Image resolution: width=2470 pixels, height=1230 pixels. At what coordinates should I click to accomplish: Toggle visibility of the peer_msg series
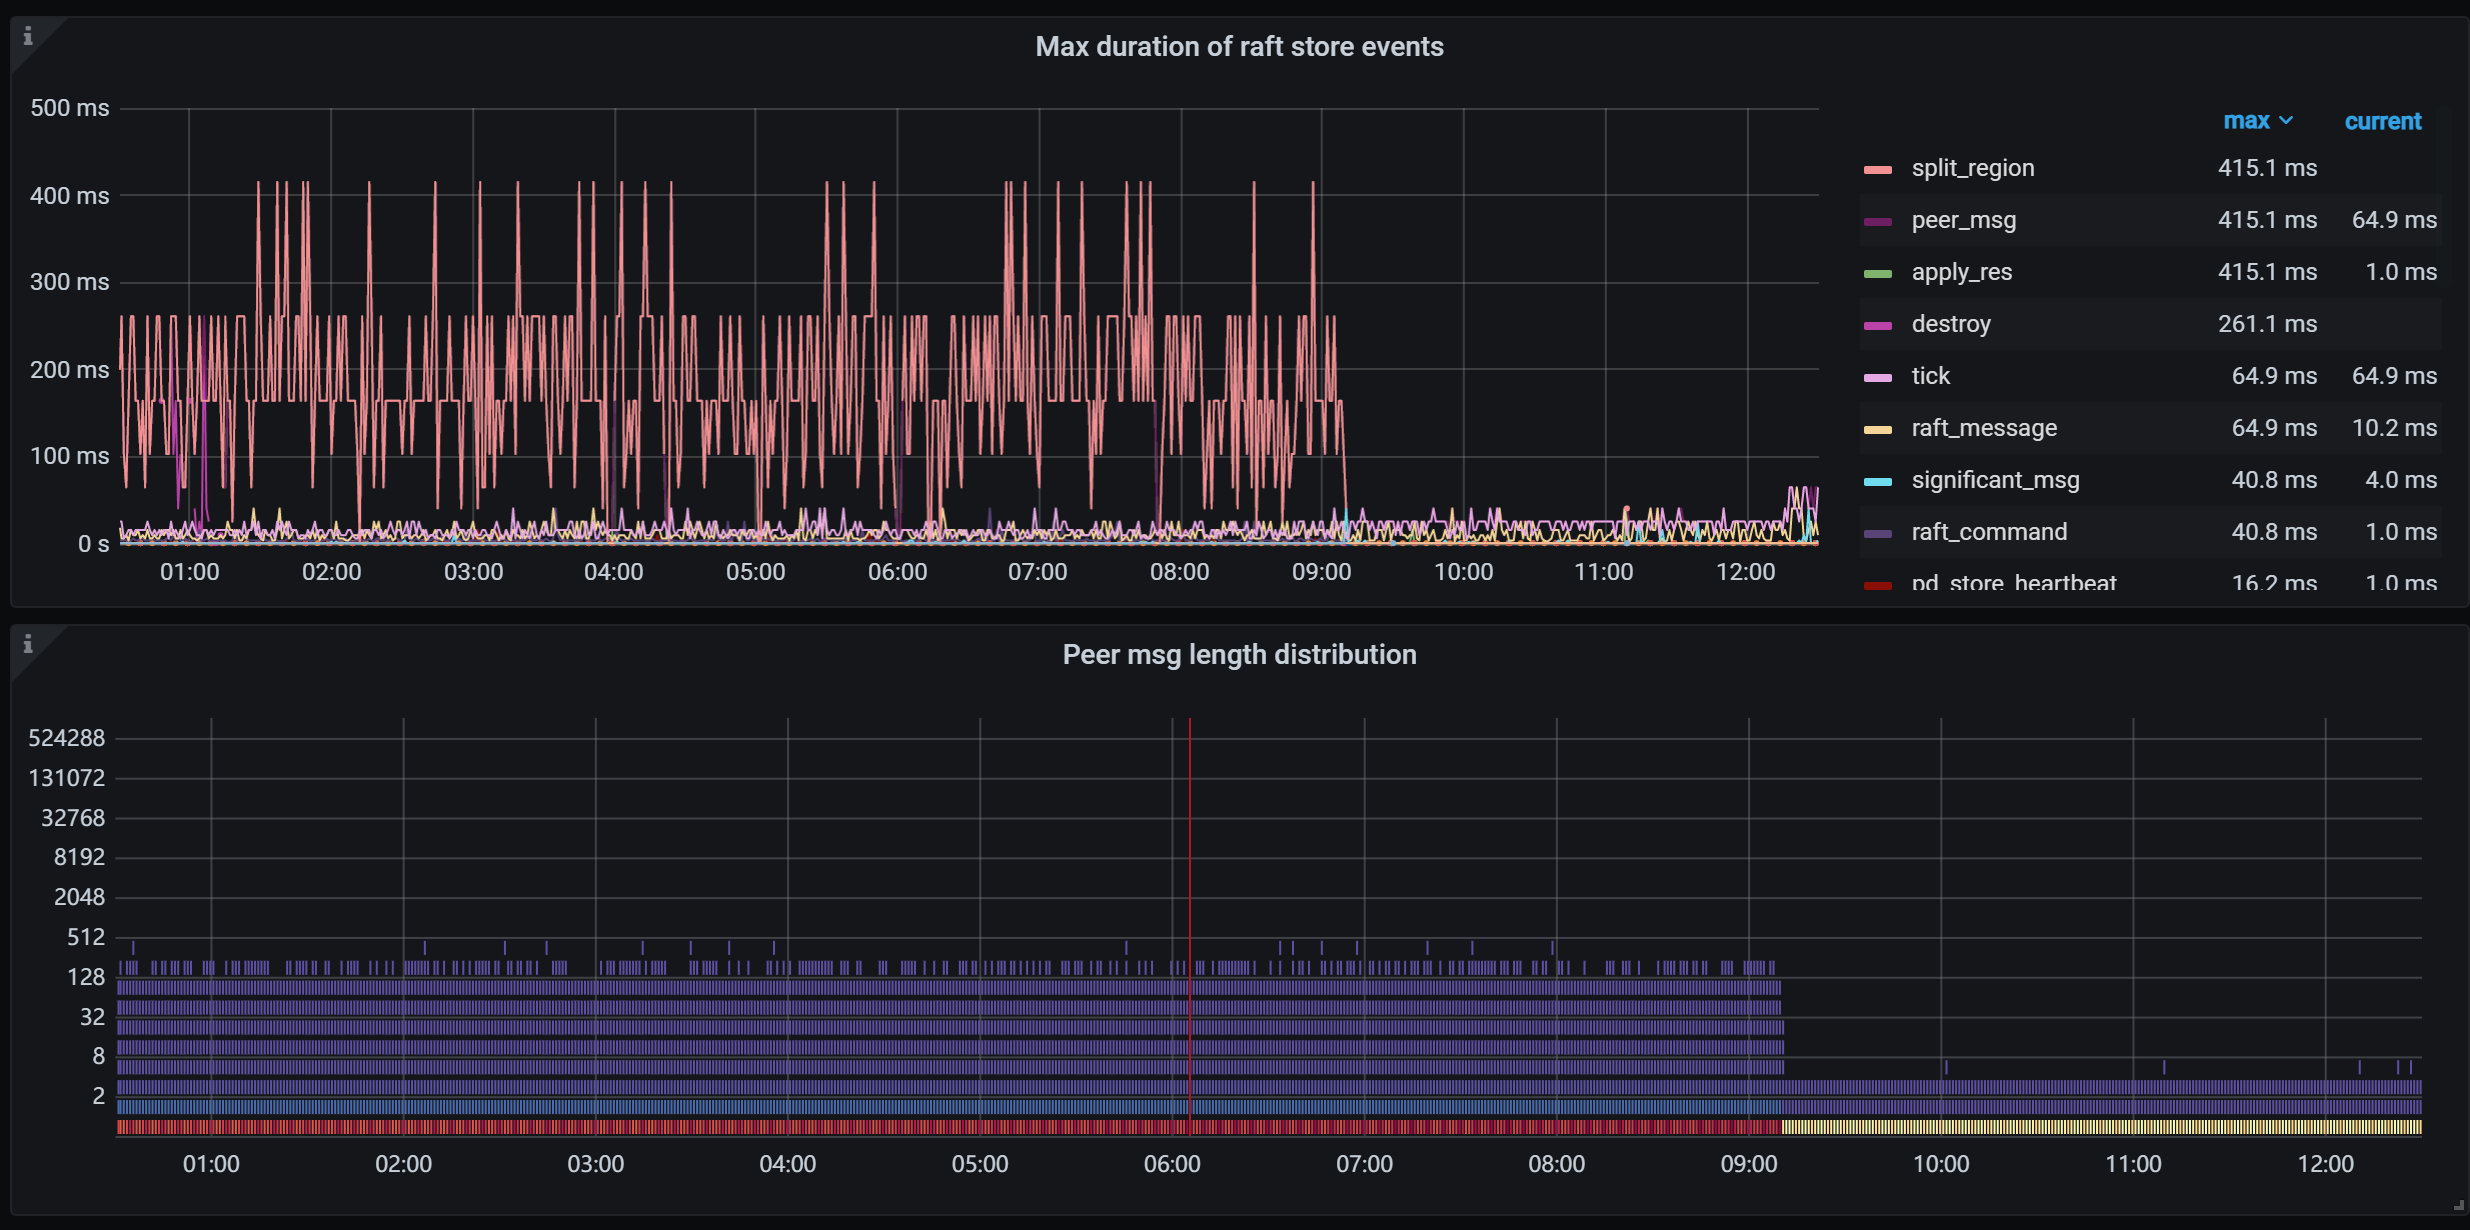pyautogui.click(x=1962, y=219)
